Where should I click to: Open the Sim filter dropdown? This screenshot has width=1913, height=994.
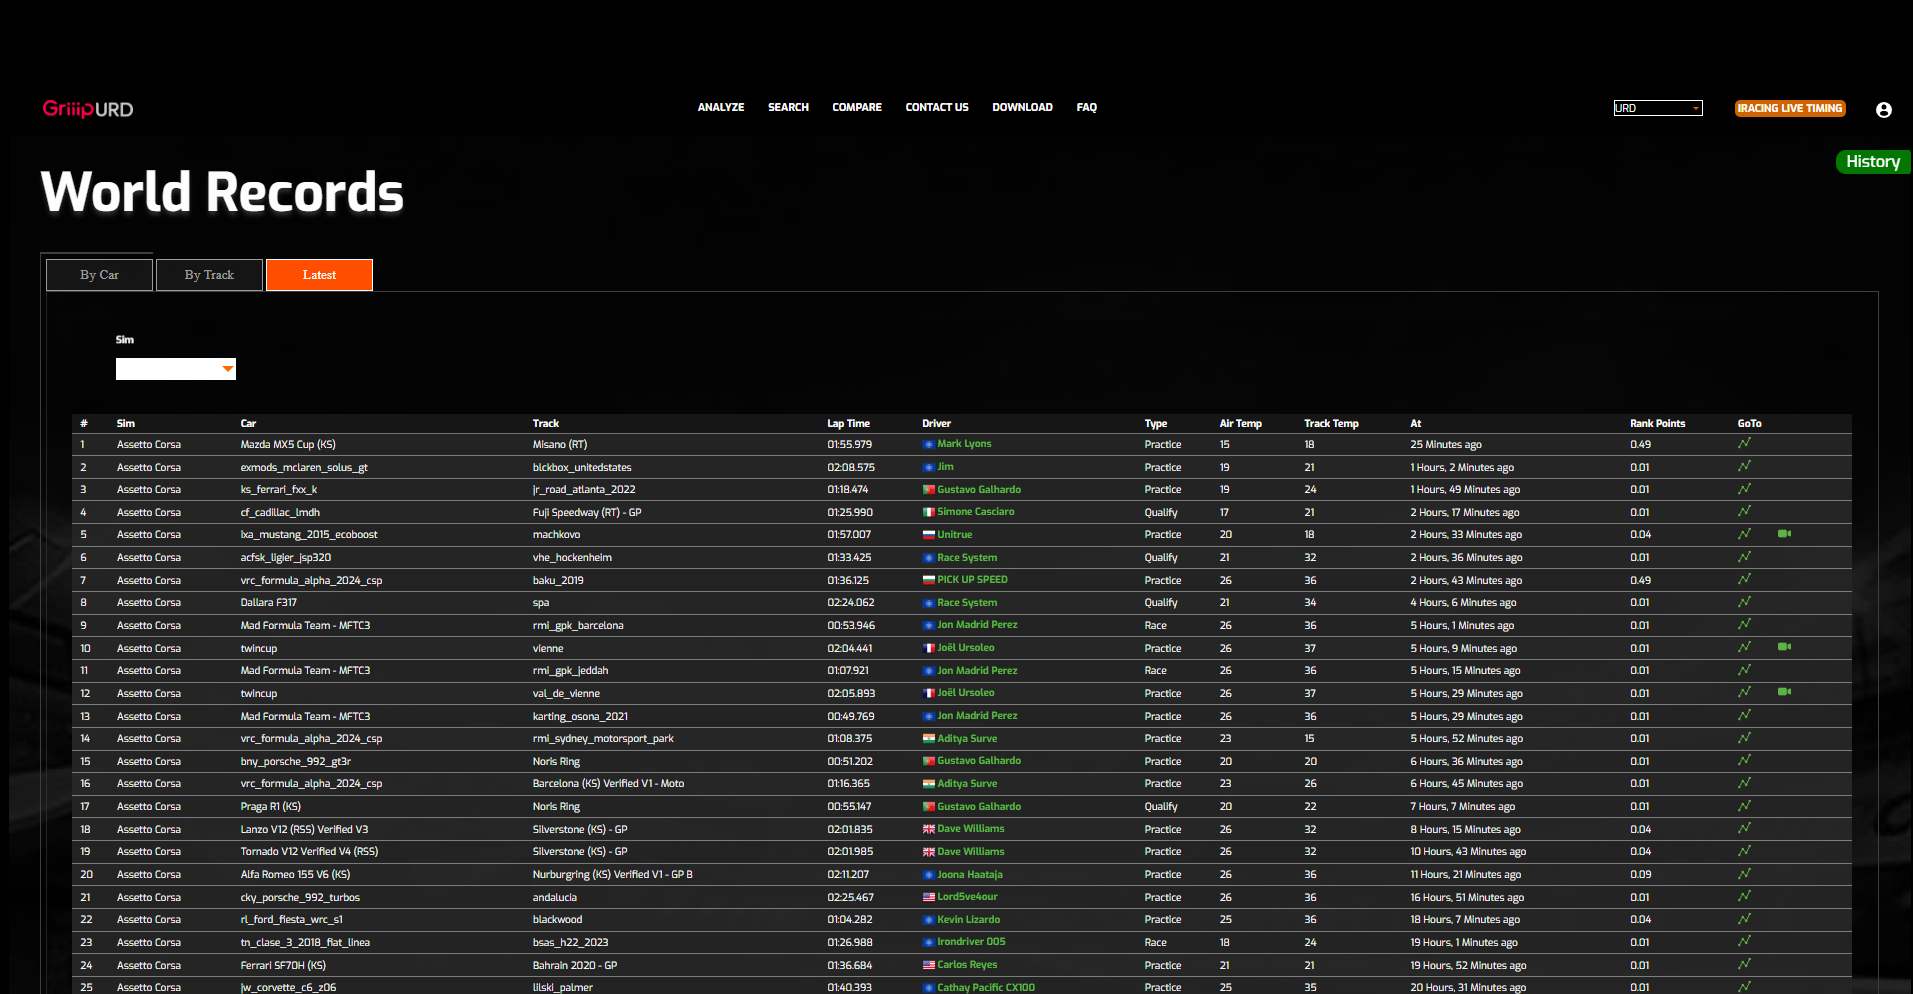[176, 369]
